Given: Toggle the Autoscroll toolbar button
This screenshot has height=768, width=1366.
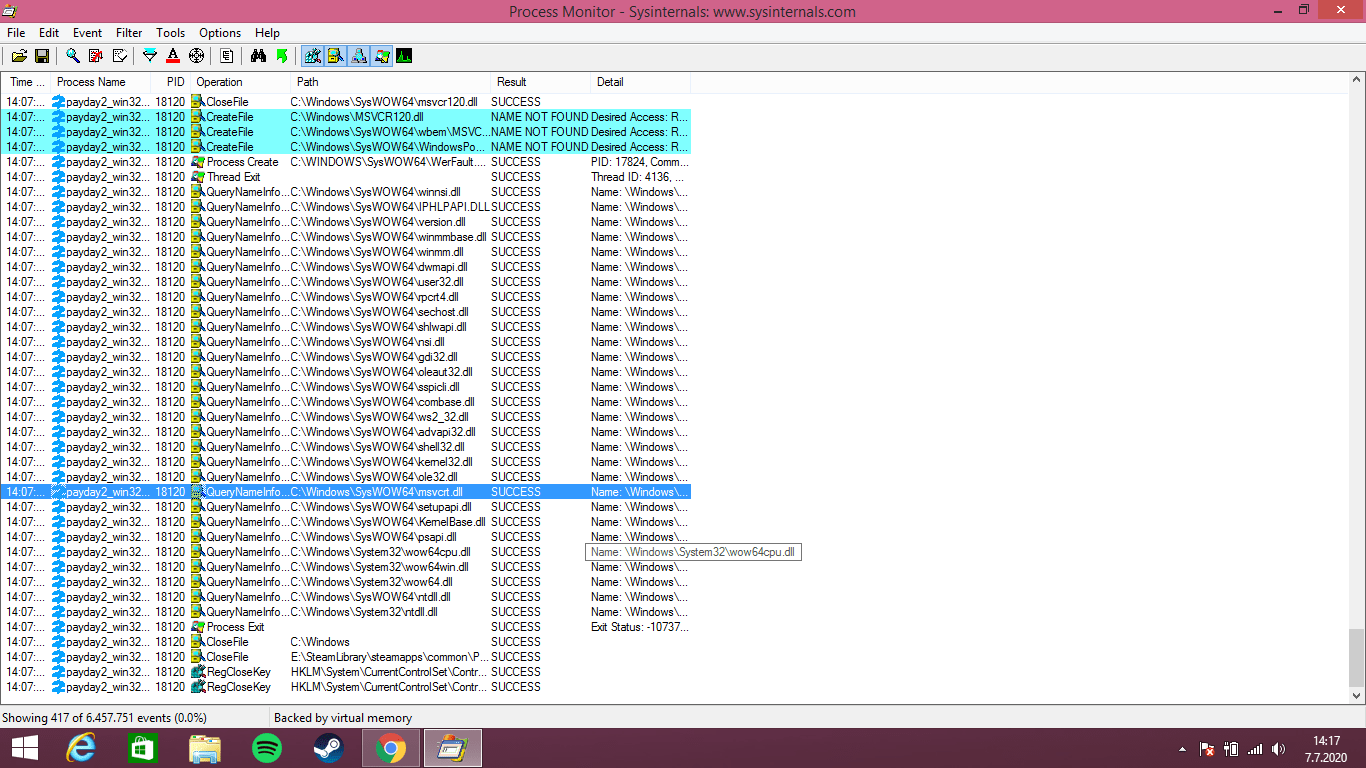Looking at the screenshot, I should tap(96, 56).
